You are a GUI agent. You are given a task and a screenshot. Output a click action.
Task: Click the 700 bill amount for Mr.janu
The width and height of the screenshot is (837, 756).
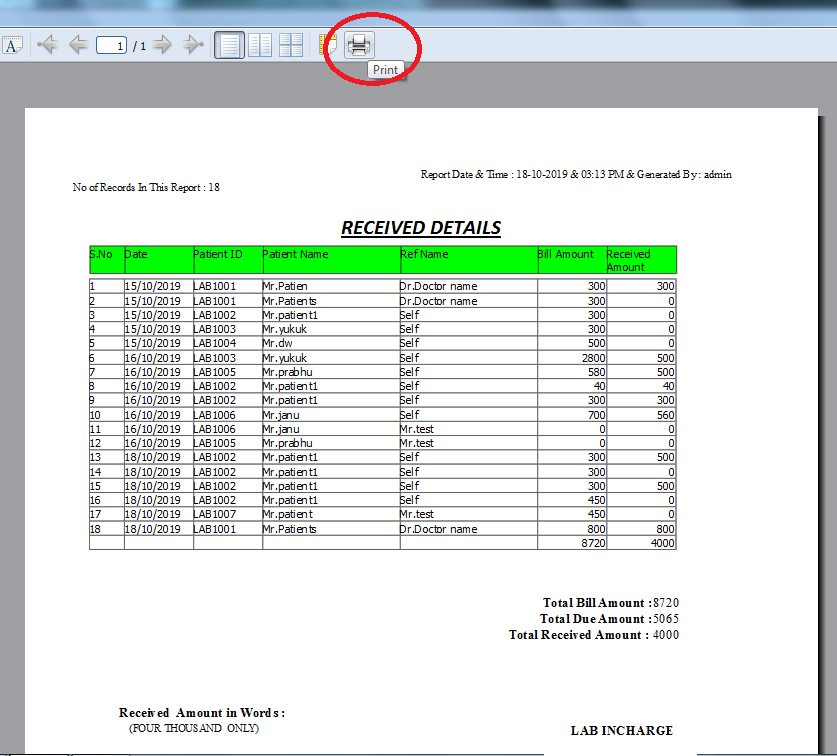point(596,415)
